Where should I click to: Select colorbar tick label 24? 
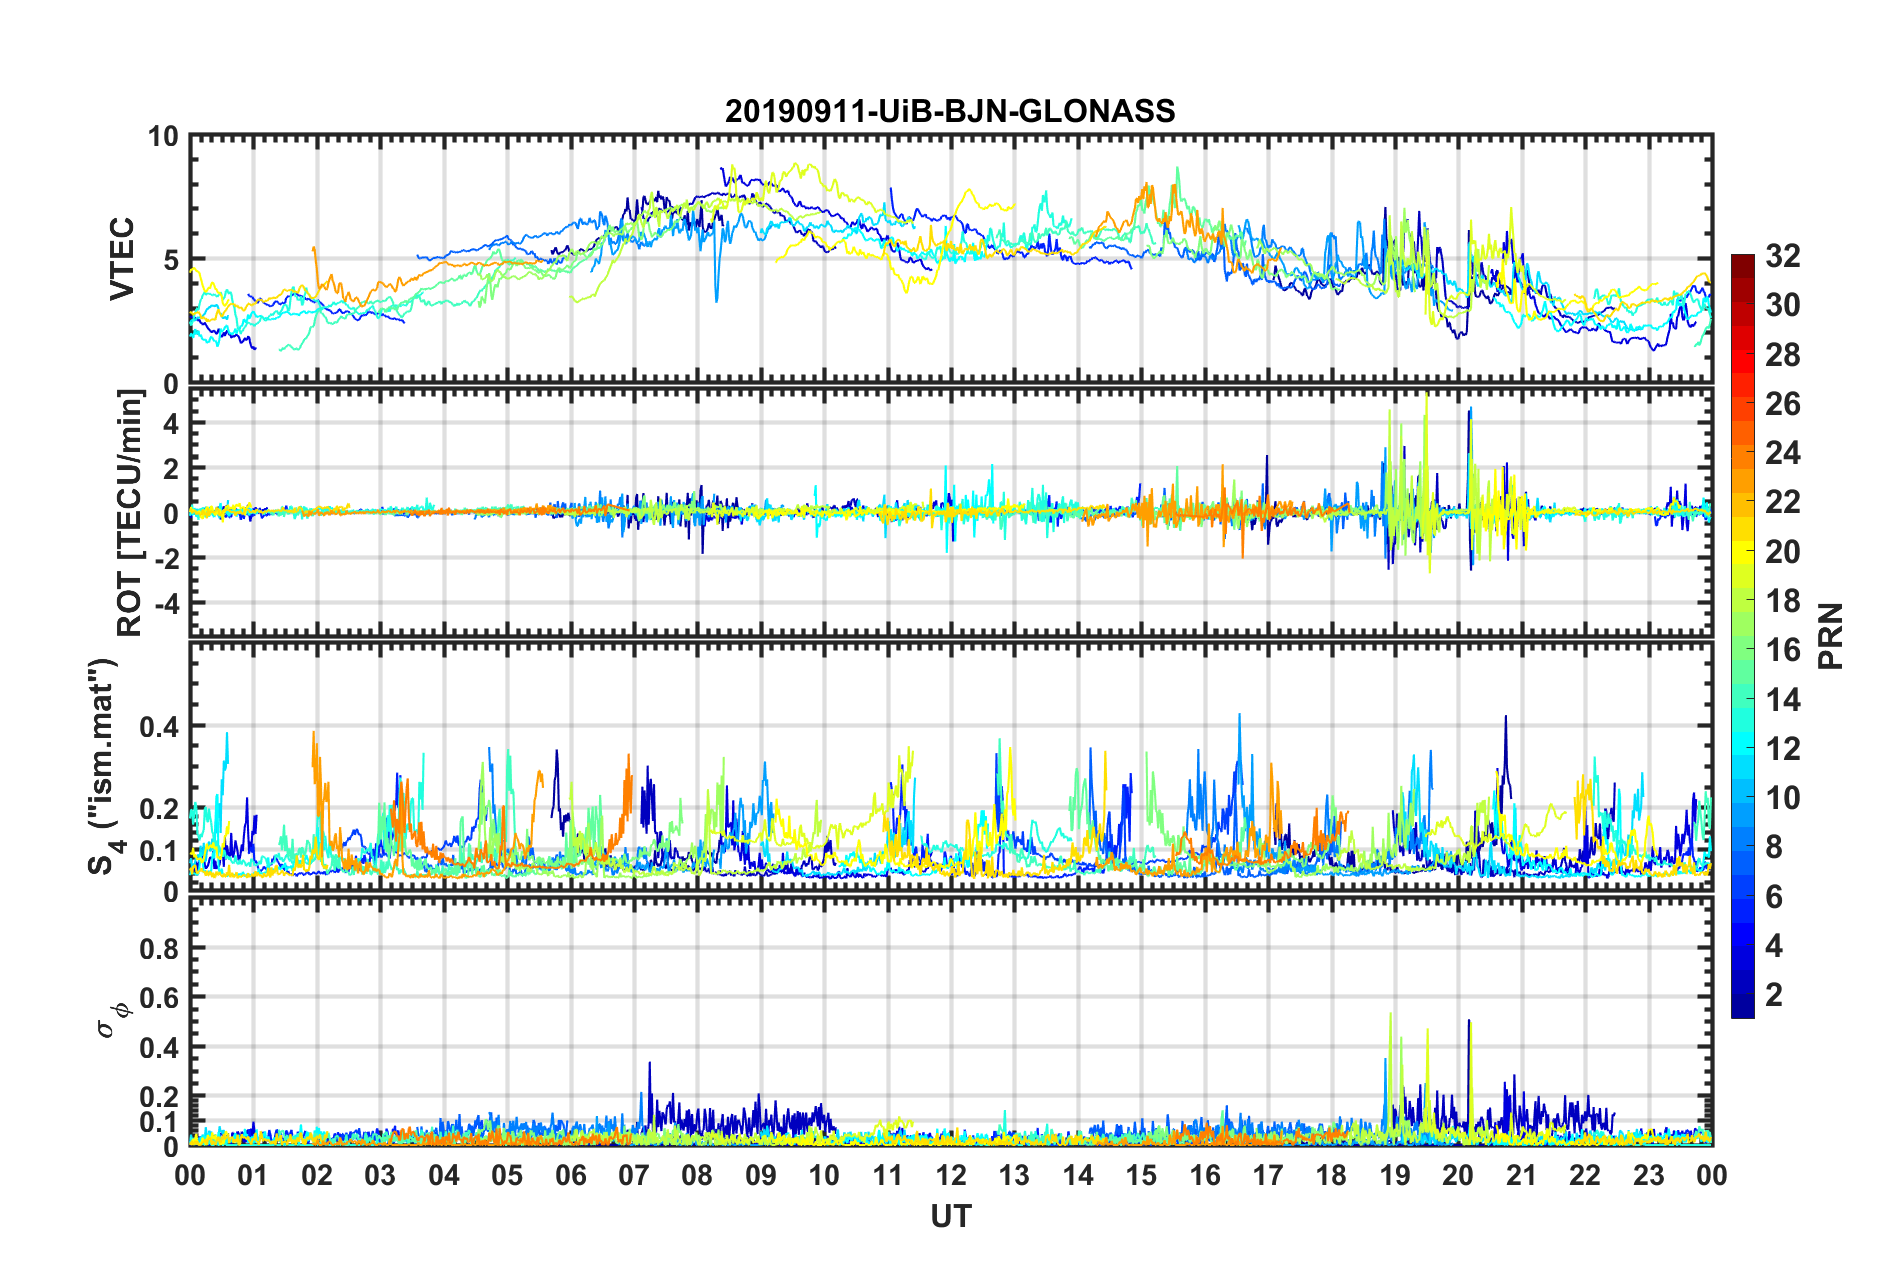1782,453
